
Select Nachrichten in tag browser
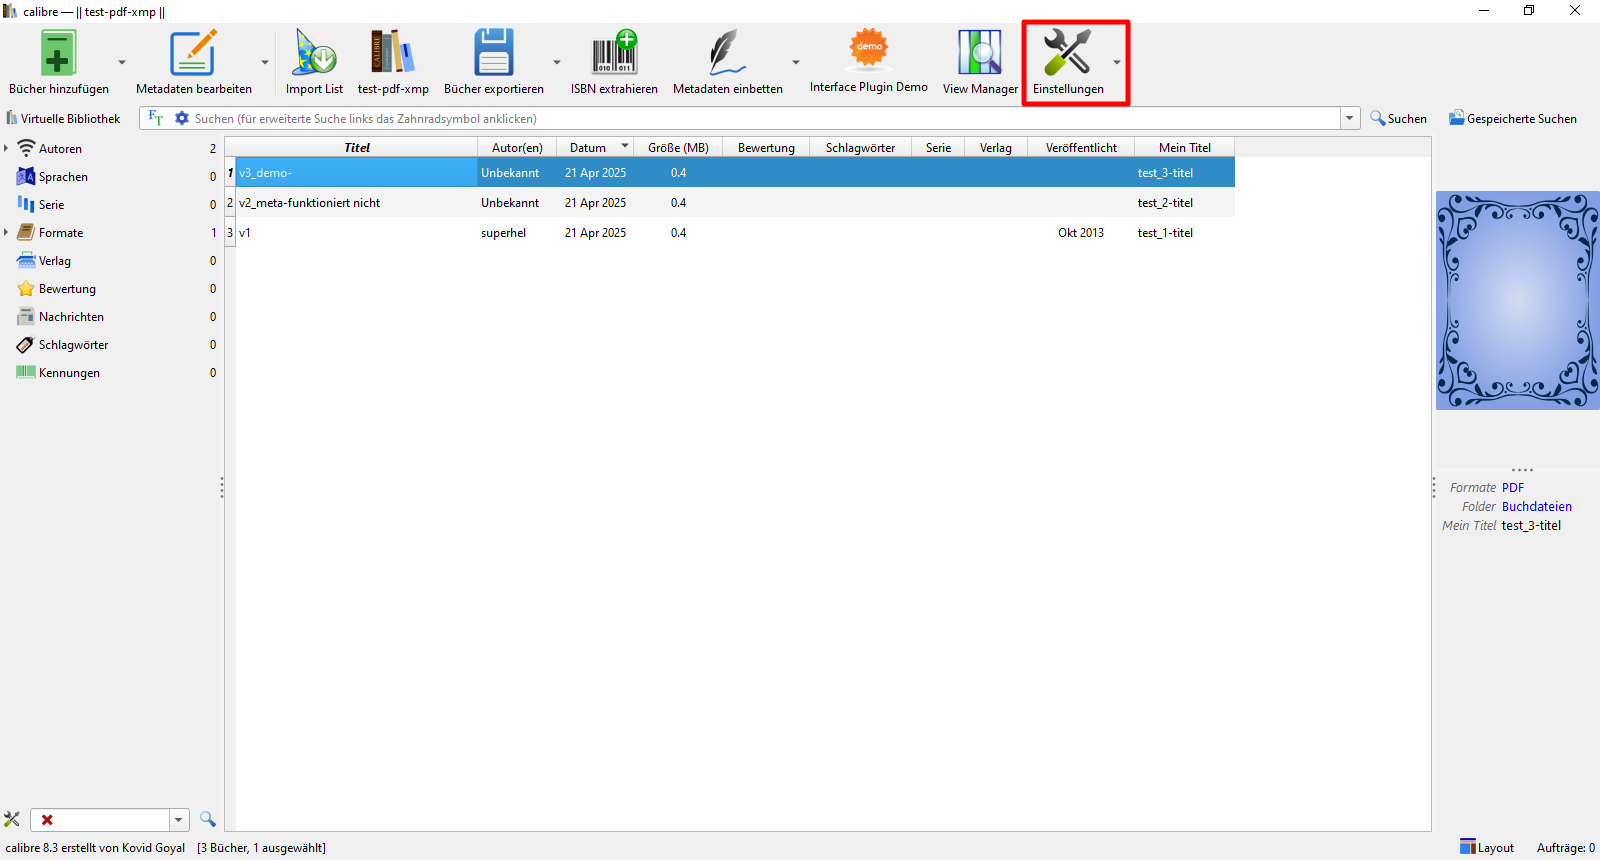tap(71, 317)
